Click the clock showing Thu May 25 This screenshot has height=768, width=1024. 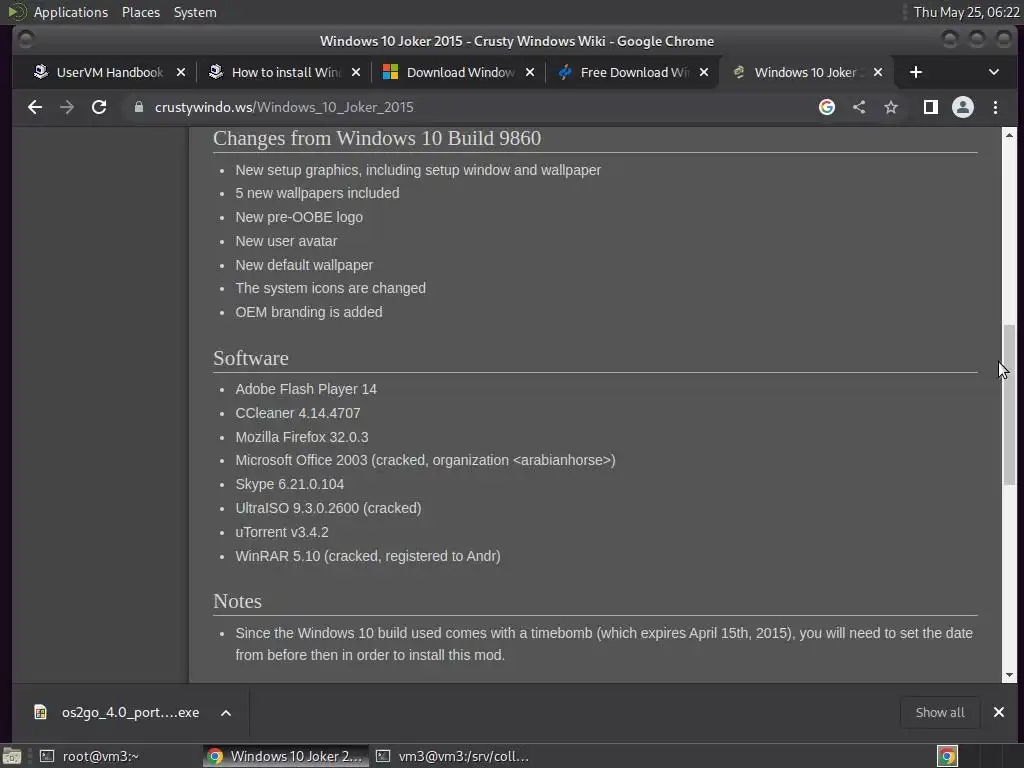coord(966,12)
